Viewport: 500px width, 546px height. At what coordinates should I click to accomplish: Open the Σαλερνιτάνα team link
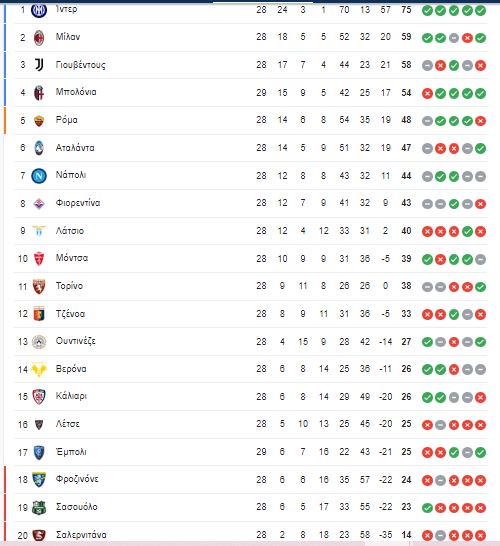pos(81,535)
